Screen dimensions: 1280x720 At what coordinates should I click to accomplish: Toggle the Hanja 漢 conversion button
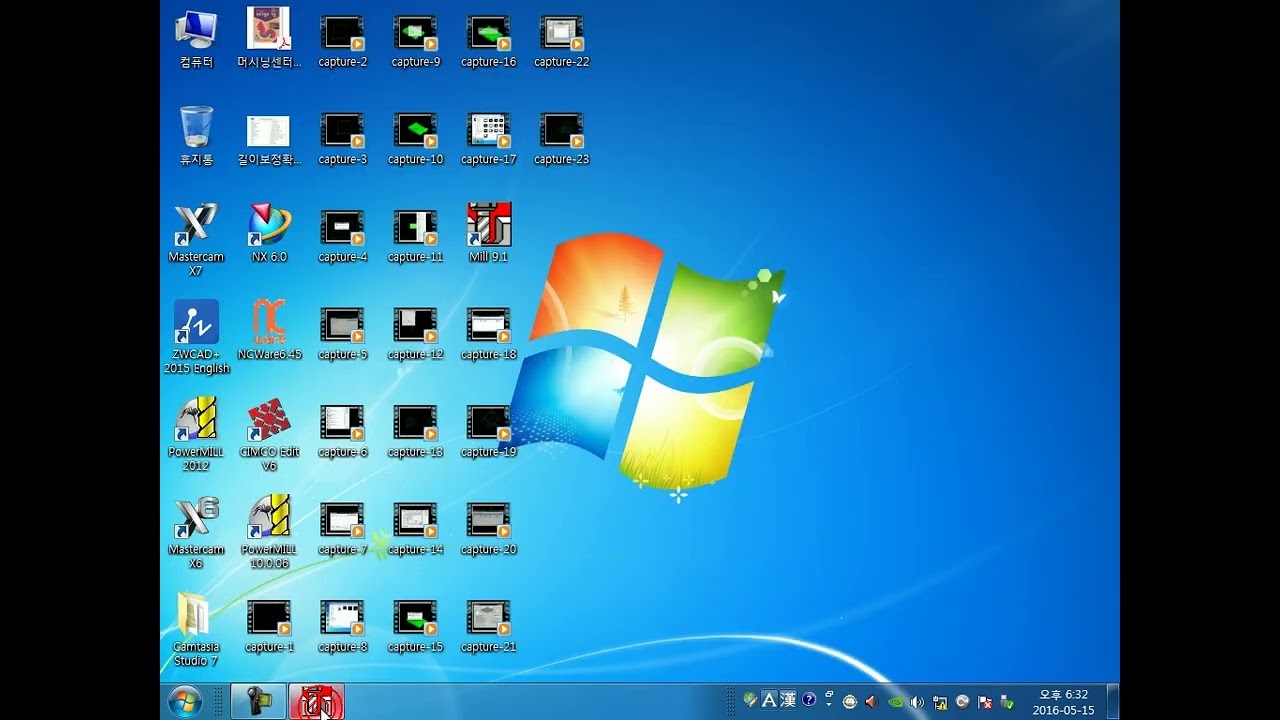click(788, 700)
